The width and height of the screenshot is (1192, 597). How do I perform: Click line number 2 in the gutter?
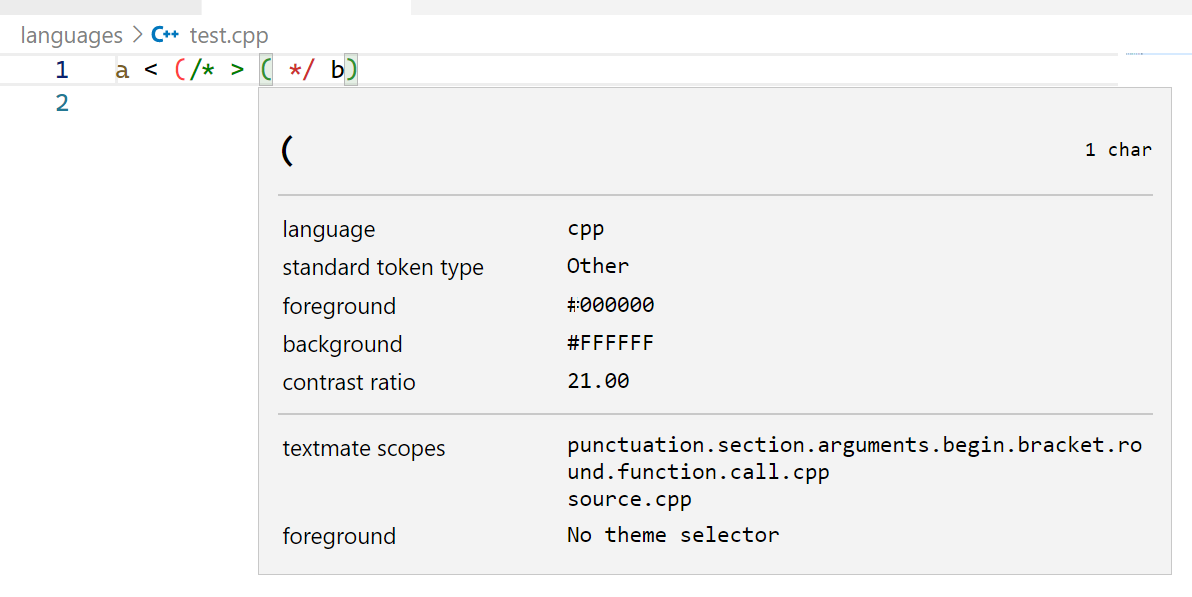click(61, 102)
